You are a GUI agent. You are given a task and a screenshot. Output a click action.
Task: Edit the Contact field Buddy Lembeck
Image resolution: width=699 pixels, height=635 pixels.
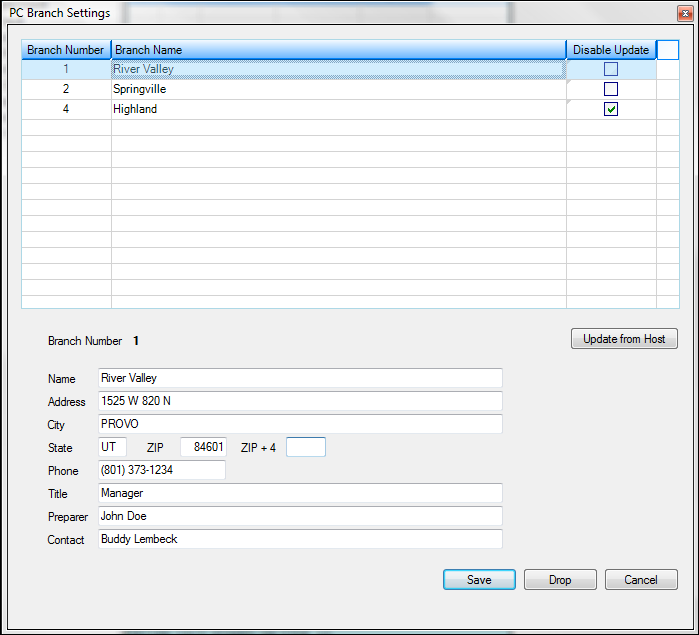300,539
